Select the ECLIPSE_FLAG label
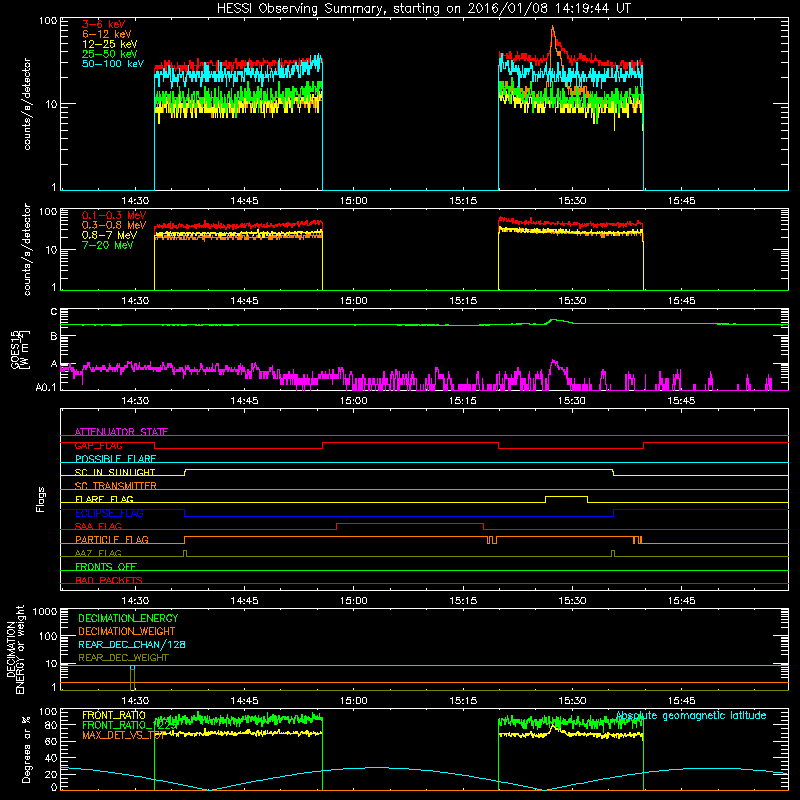The height and width of the screenshot is (800, 800). pyautogui.click(x=109, y=513)
